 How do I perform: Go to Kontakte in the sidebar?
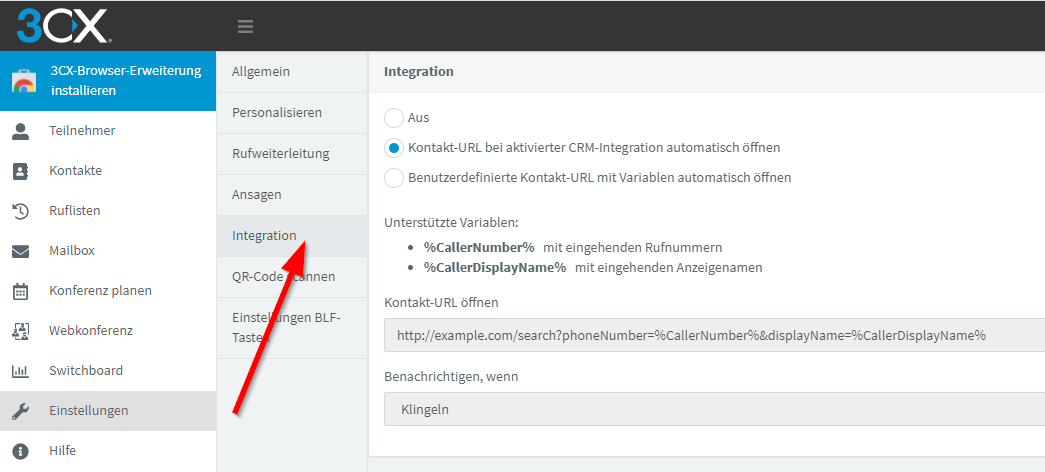[108, 171]
